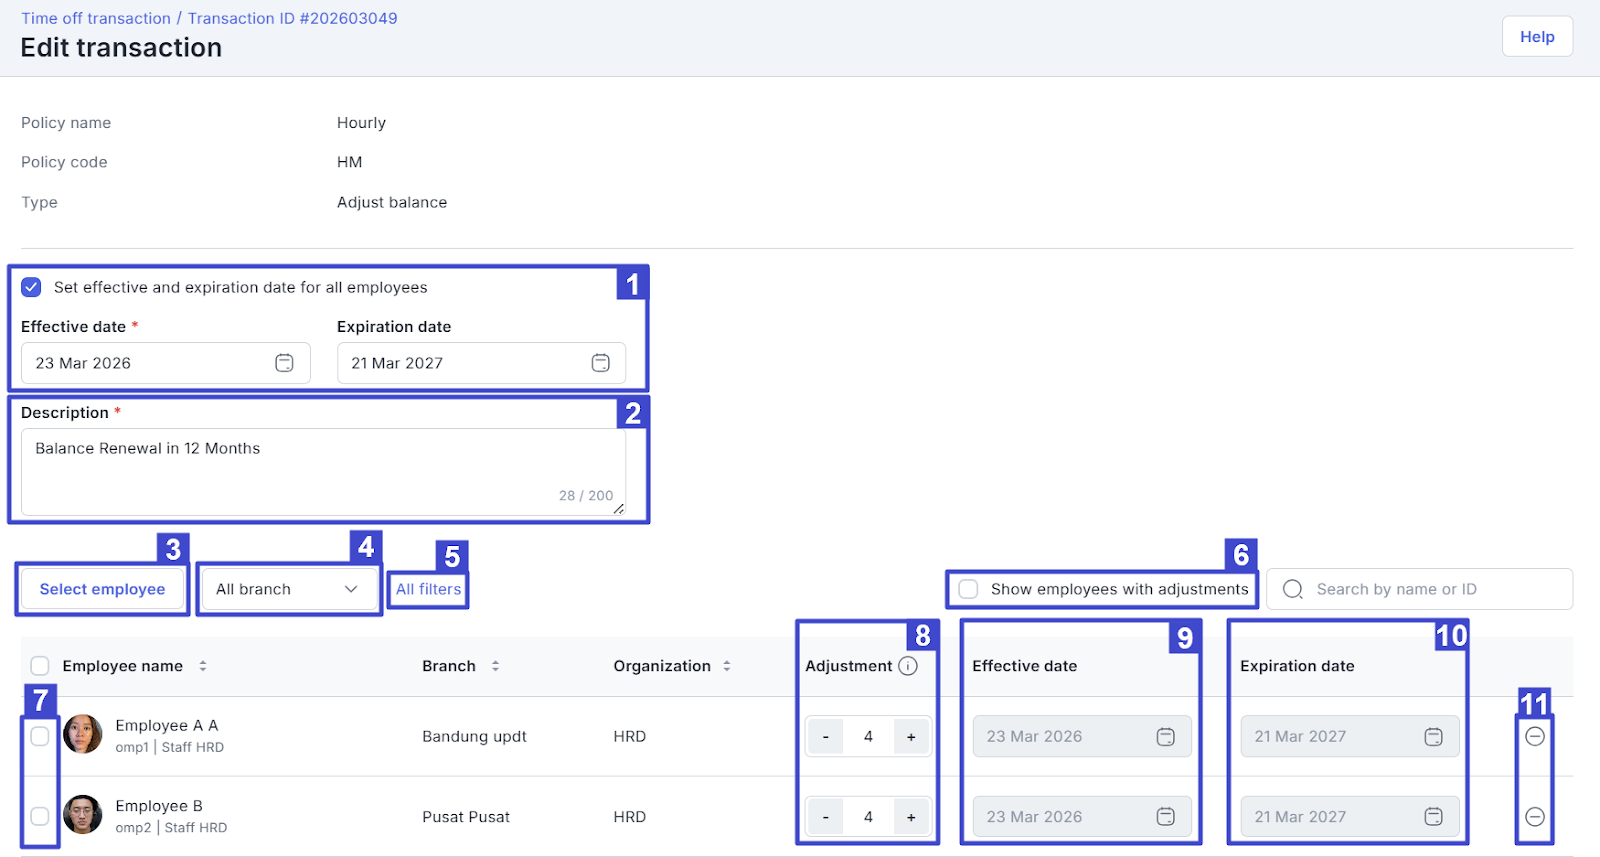
Task: Click the Adjustment info icon
Action: (x=908, y=666)
